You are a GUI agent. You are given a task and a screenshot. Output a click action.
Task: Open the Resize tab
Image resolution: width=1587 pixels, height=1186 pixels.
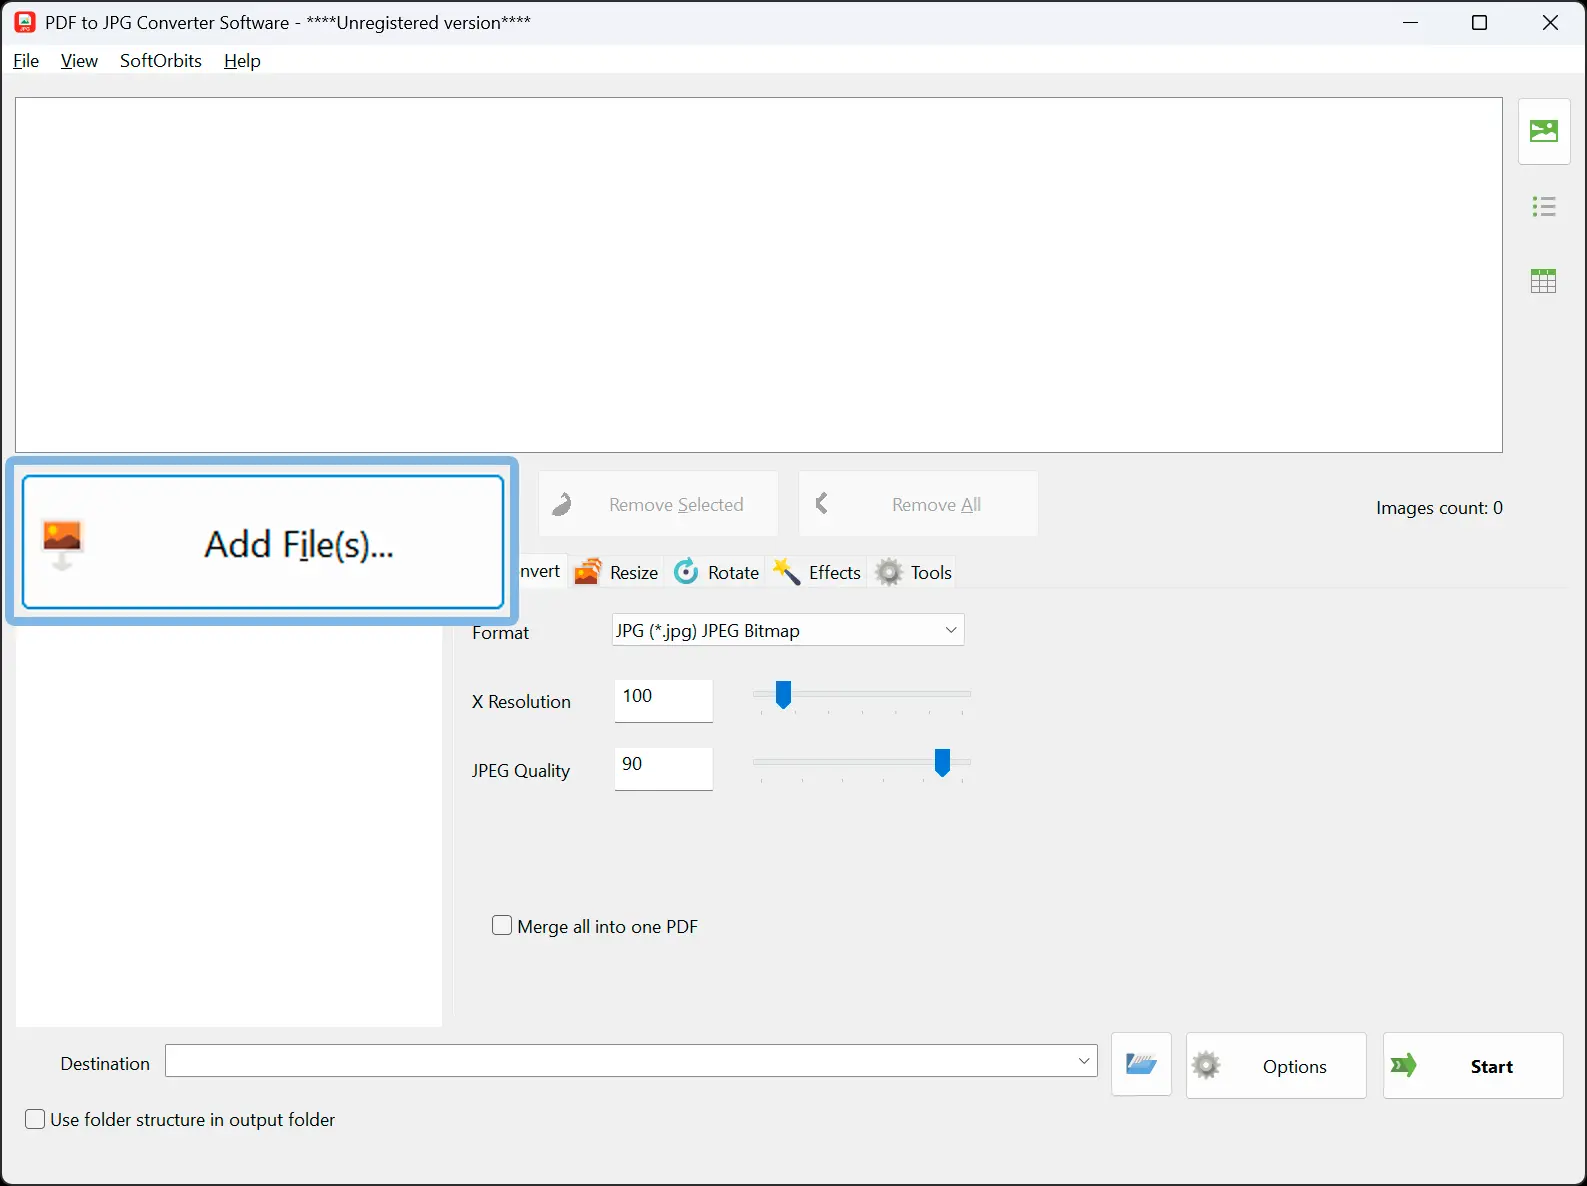point(617,572)
